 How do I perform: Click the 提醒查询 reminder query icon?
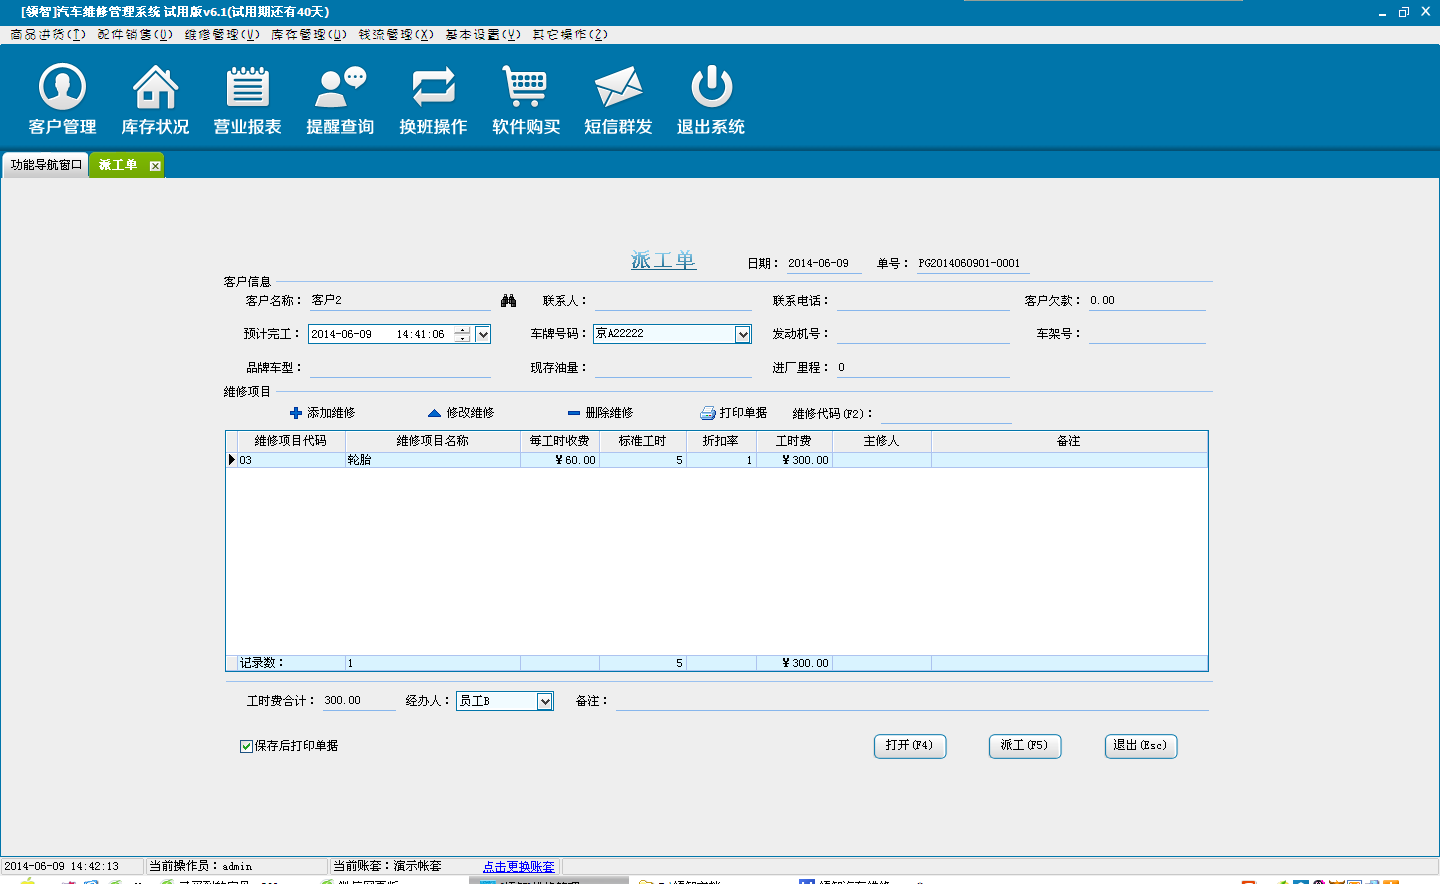[340, 88]
